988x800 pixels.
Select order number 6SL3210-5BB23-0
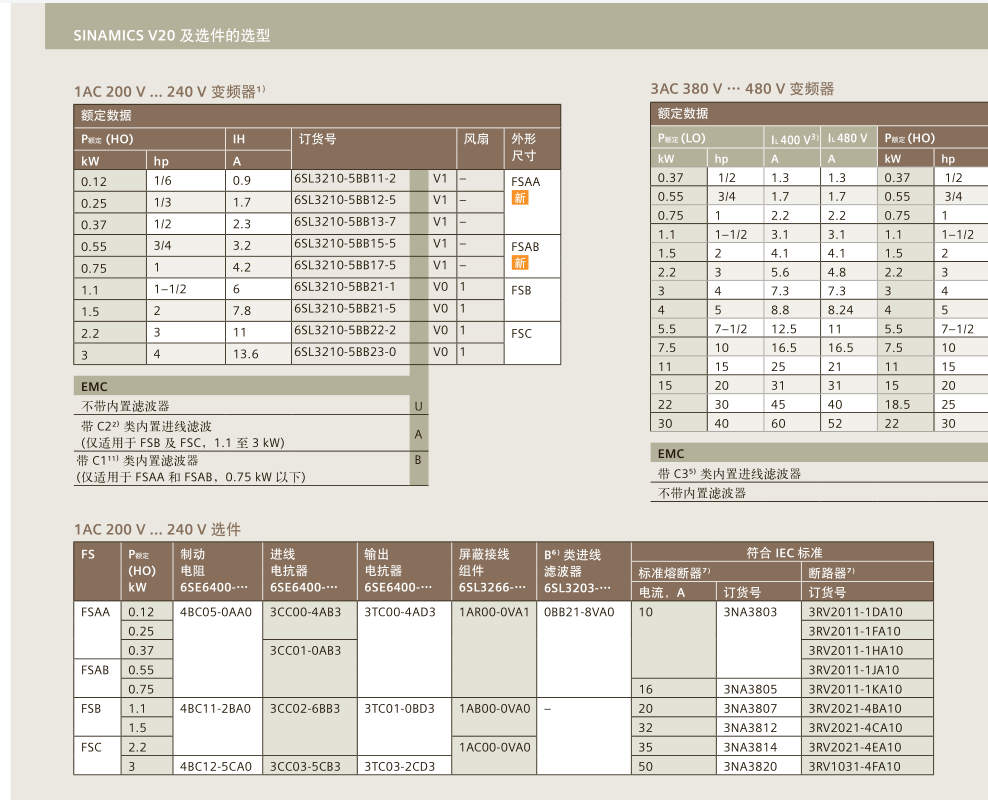point(345,351)
